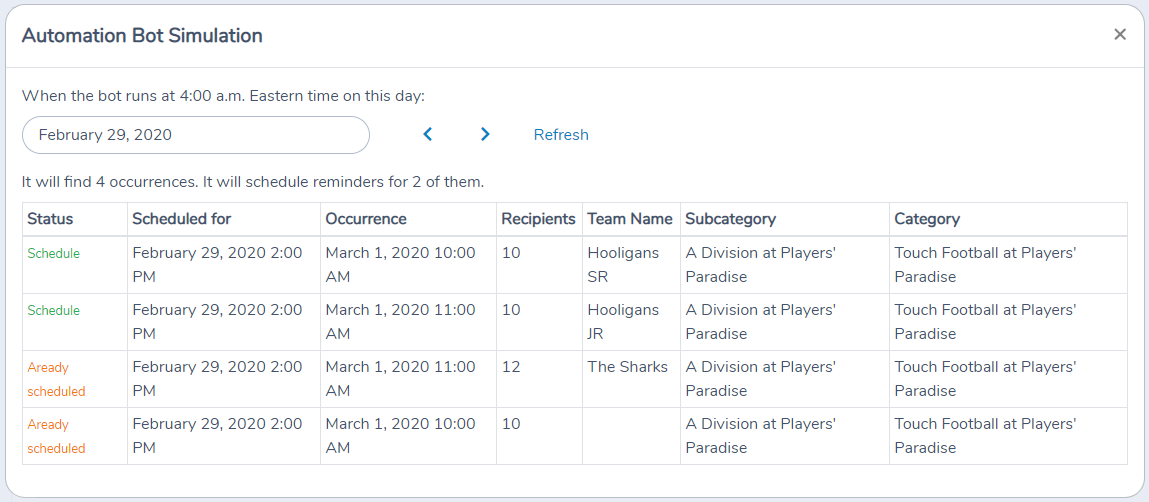Click the Hooligans SR team name

pyautogui.click(x=623, y=265)
